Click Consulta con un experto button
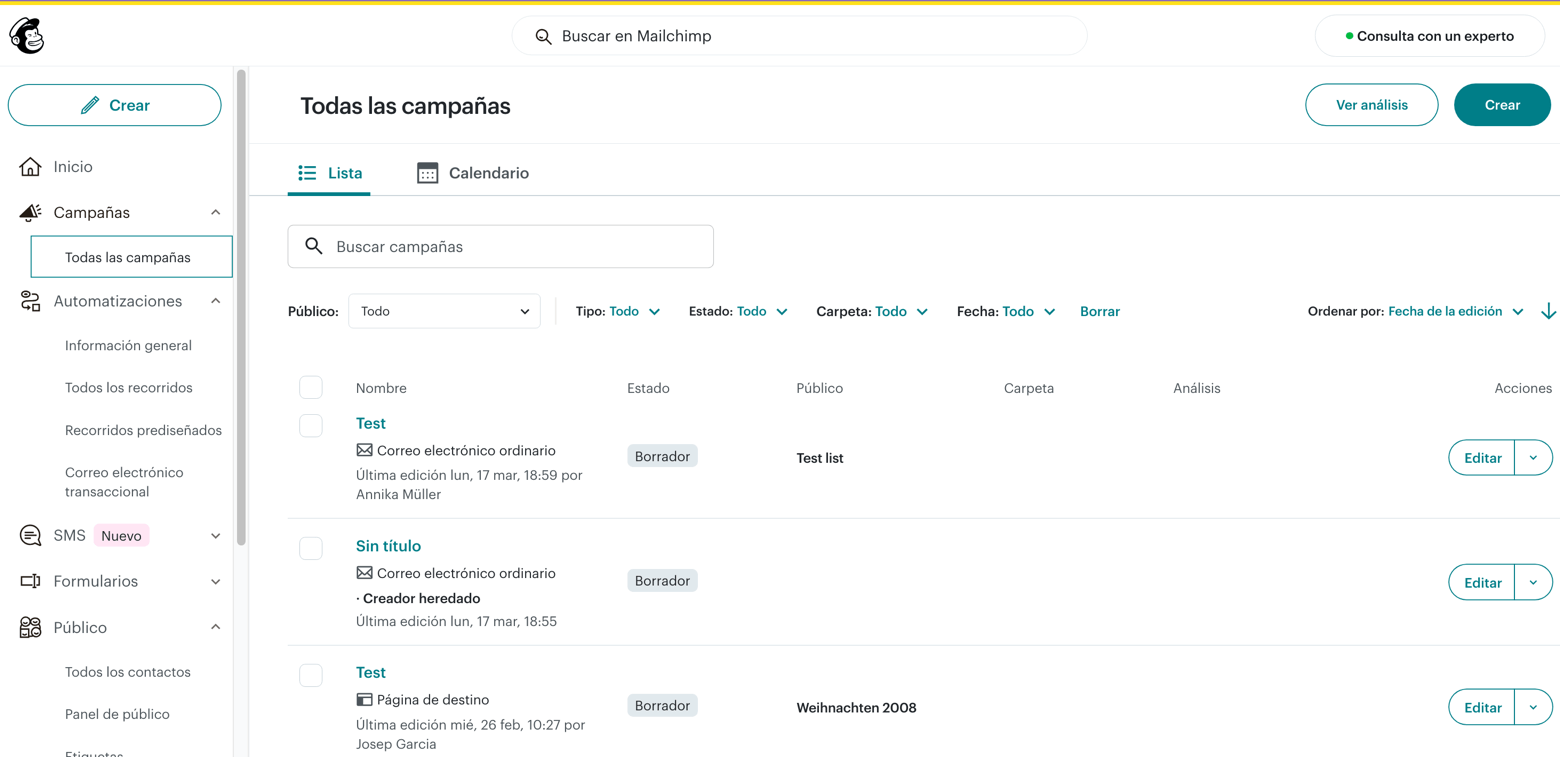Screen dimensions: 1560x757 (x=1429, y=36)
